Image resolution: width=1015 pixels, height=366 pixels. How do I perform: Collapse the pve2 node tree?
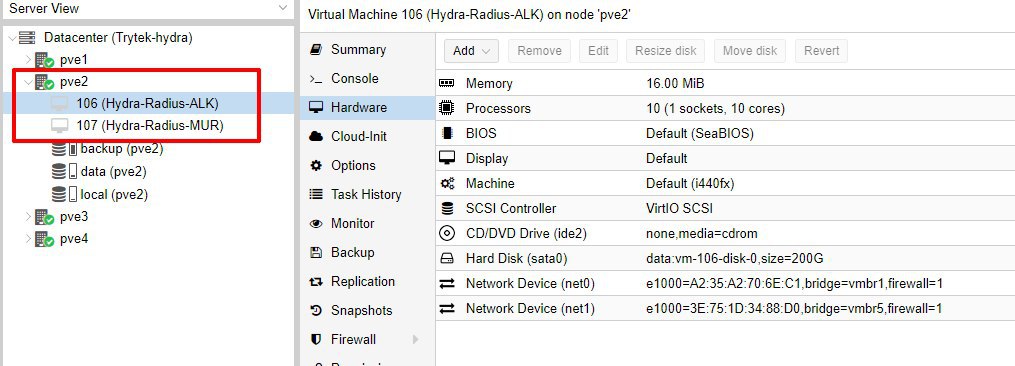pos(28,82)
